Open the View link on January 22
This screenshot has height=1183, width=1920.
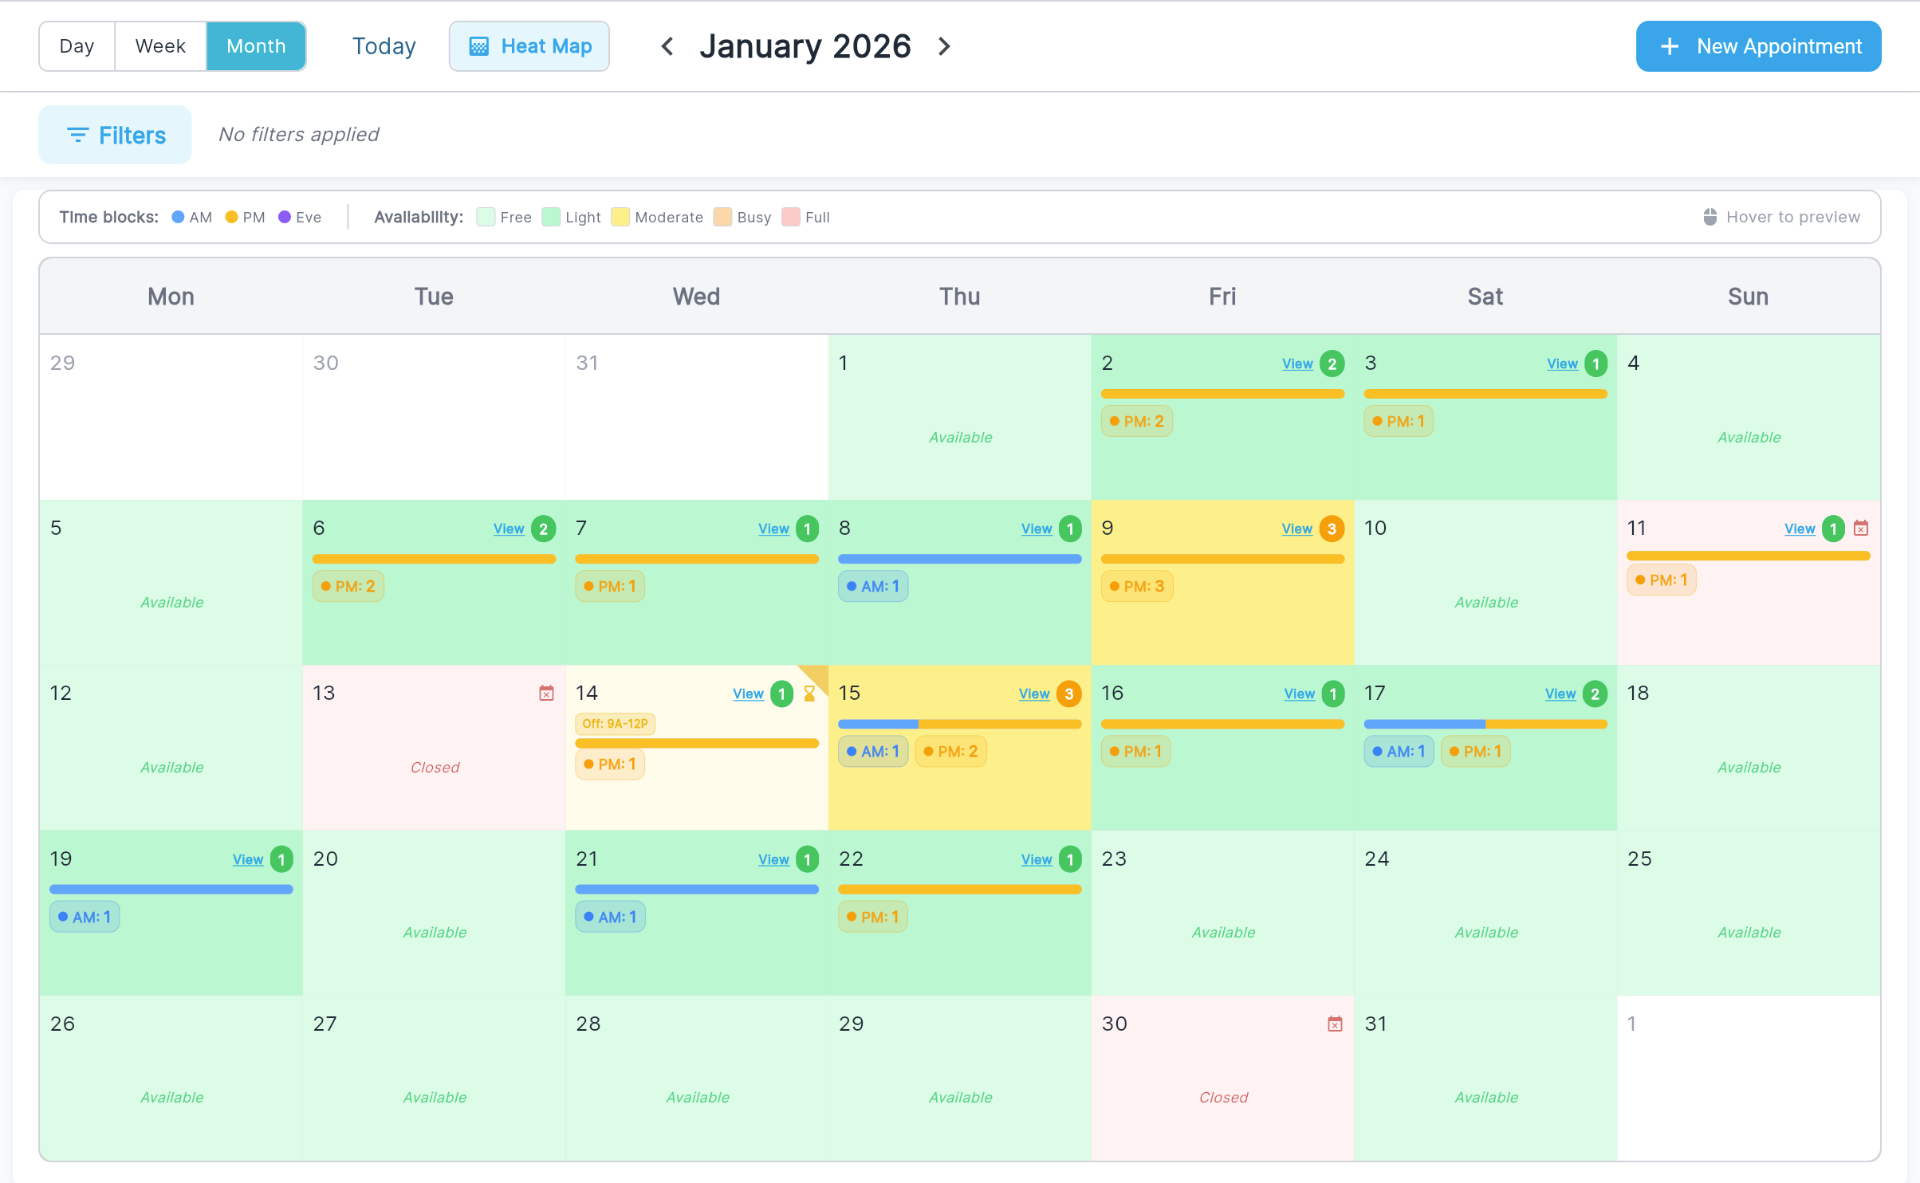pyautogui.click(x=1036, y=860)
